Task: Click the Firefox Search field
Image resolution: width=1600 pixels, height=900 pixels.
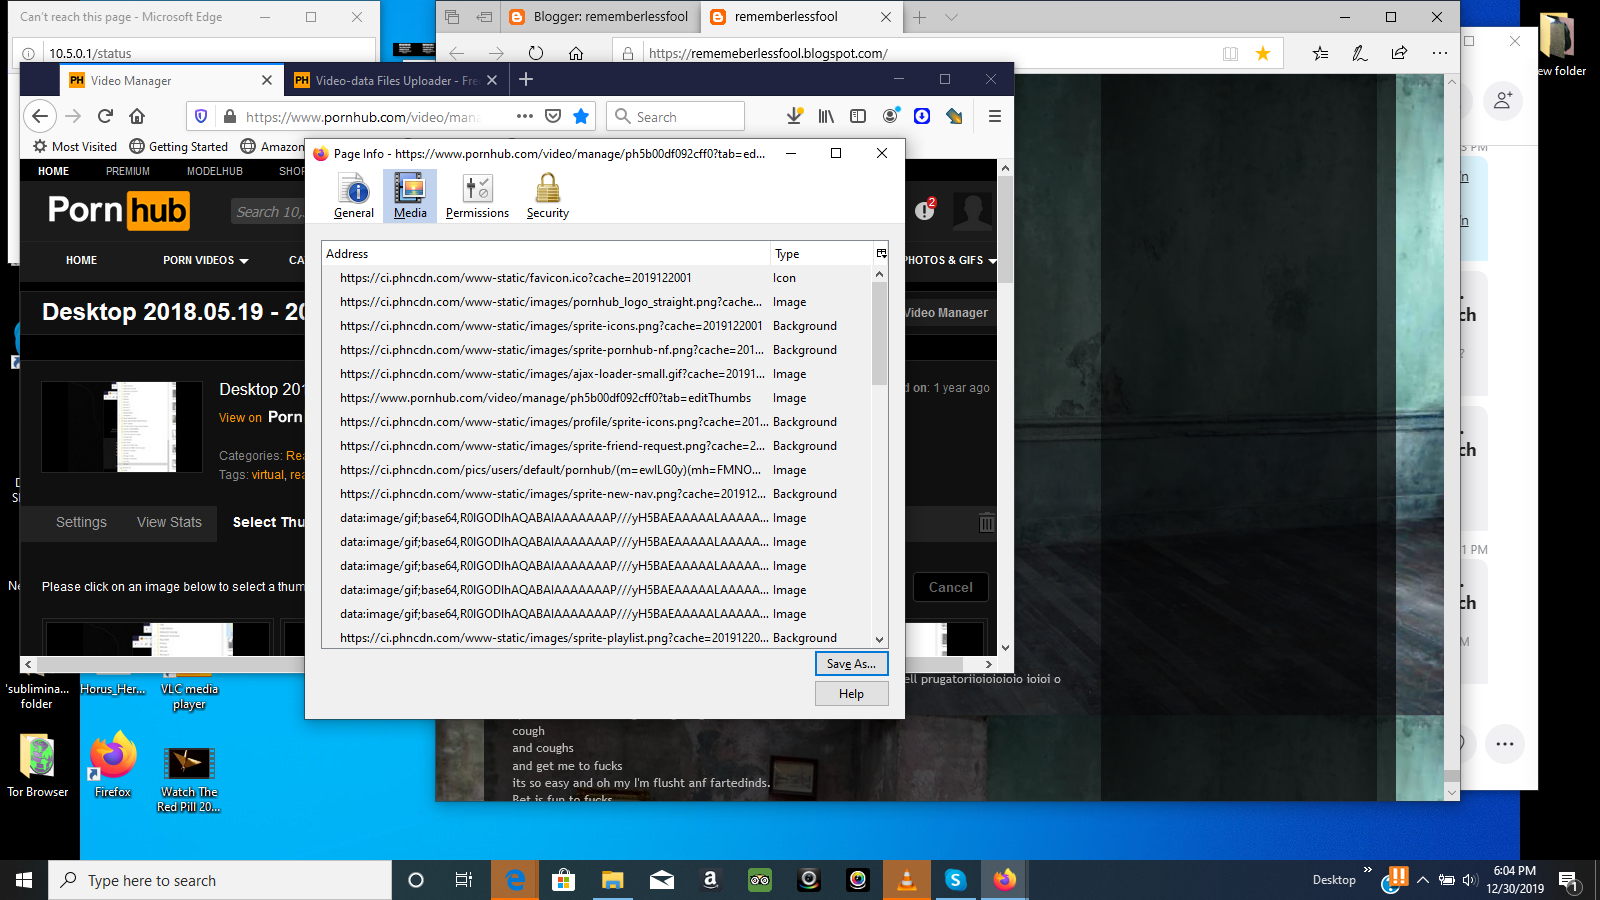Action: coord(675,116)
